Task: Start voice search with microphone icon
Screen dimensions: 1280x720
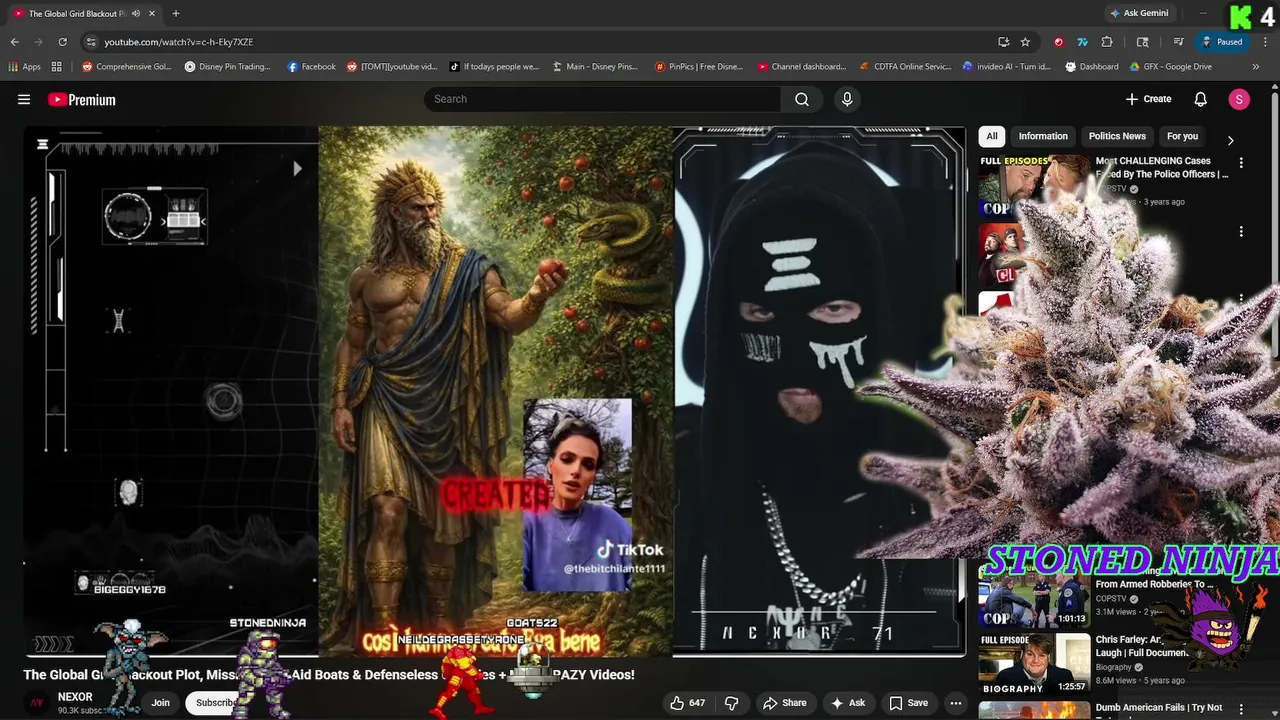Action: [847, 99]
